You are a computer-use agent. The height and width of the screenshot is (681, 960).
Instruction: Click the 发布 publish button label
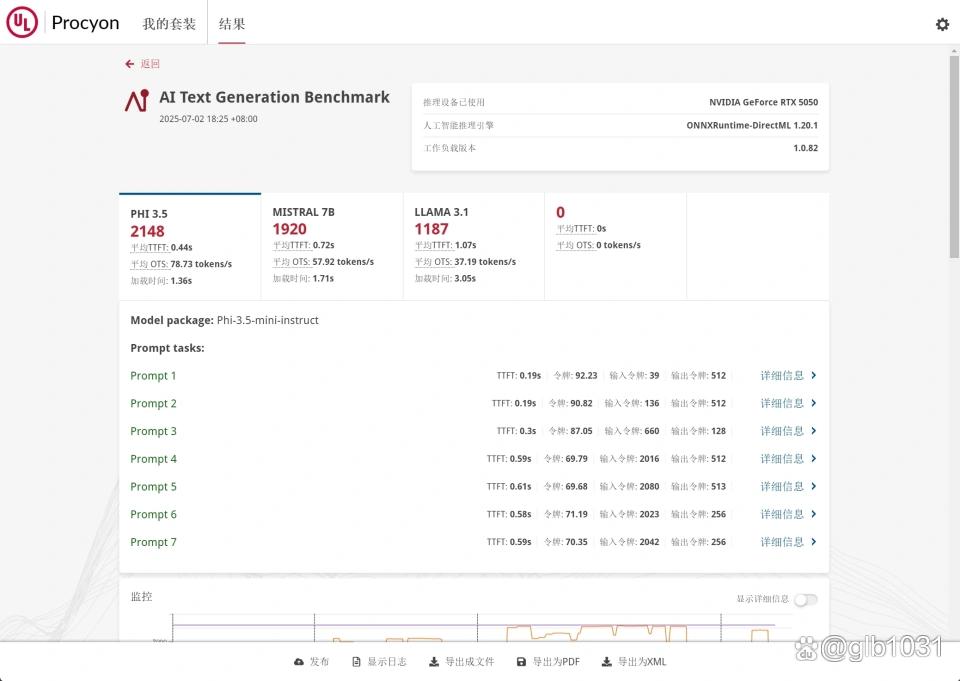tap(319, 662)
